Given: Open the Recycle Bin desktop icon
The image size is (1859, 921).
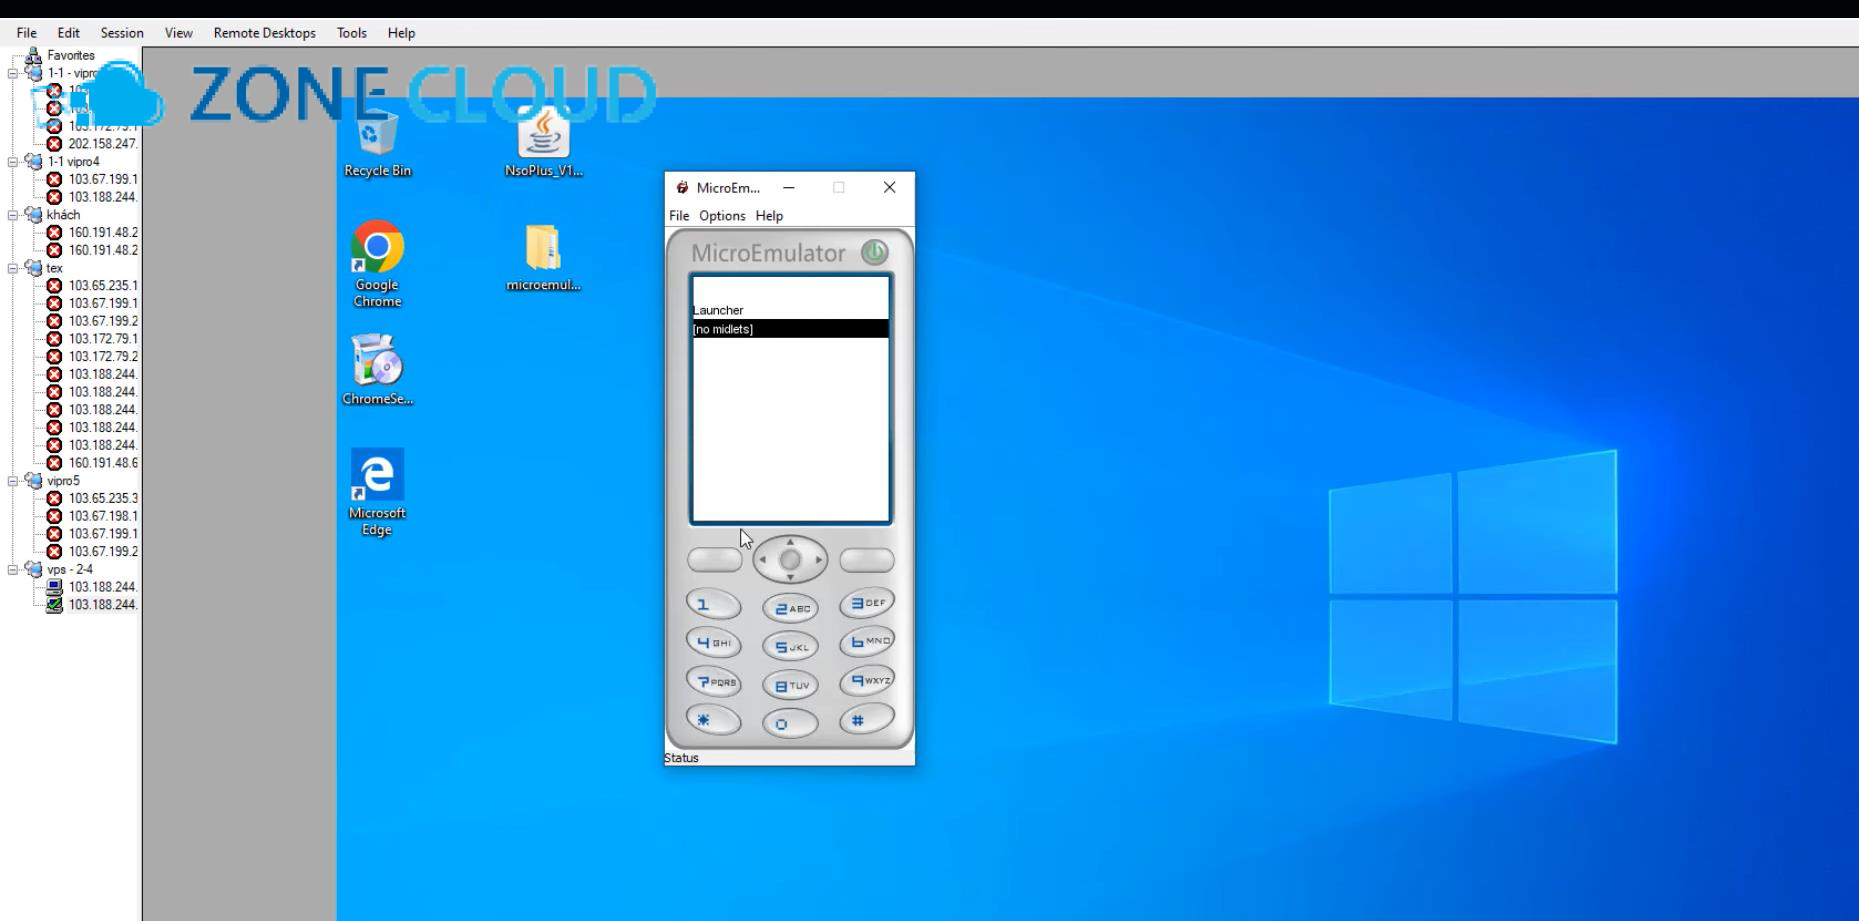Looking at the screenshot, I should click(x=377, y=140).
